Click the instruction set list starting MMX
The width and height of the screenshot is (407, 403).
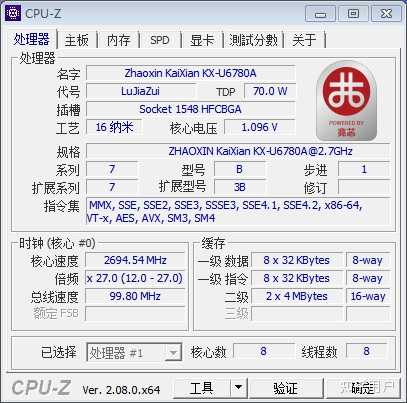[x=238, y=211]
